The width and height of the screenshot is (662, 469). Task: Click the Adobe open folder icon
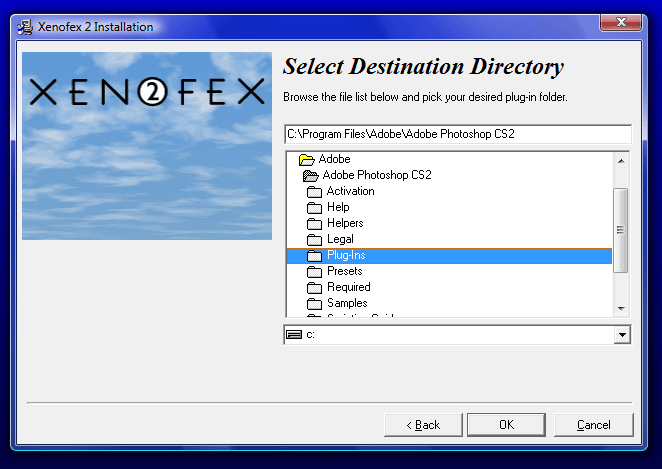307,160
